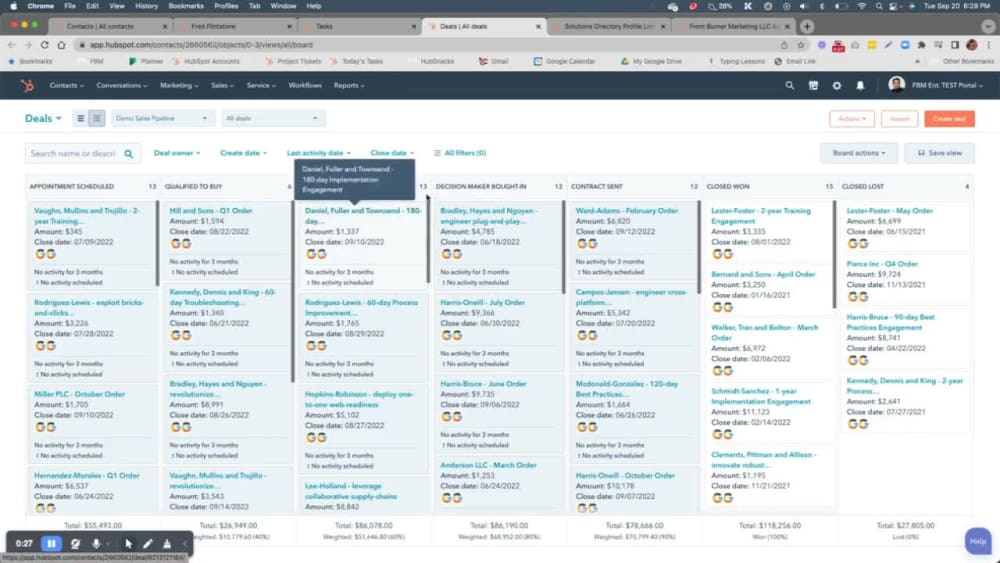Click the user avatar photo
Screen dimensions: 1000x563
click(896, 85)
